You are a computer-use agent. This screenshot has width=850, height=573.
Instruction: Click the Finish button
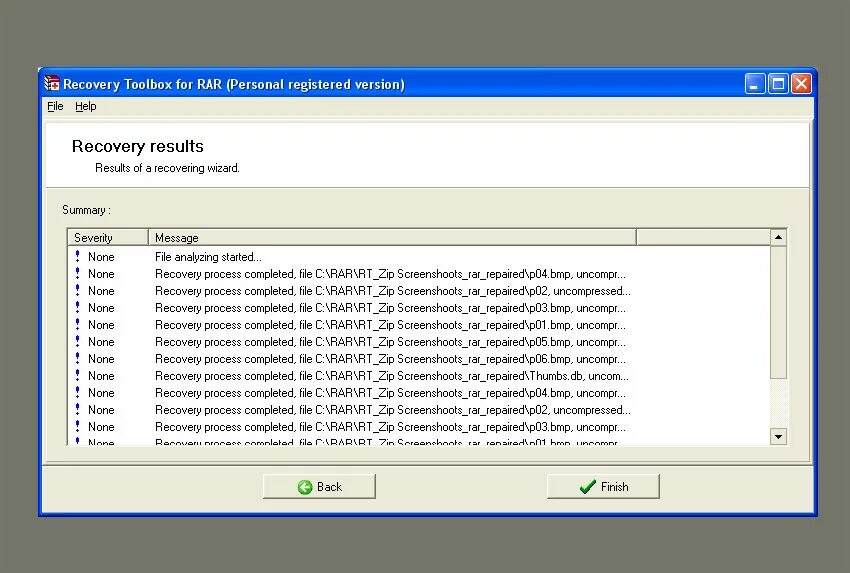click(x=603, y=486)
